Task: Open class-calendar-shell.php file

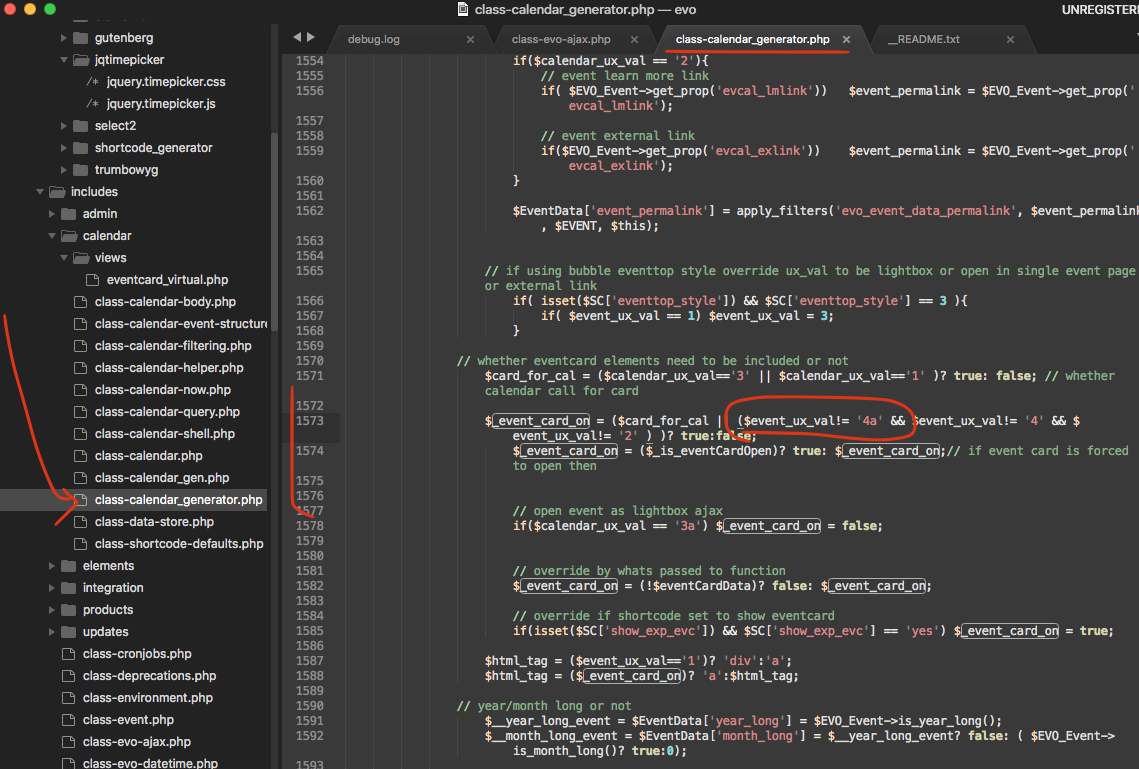Action: [165, 434]
